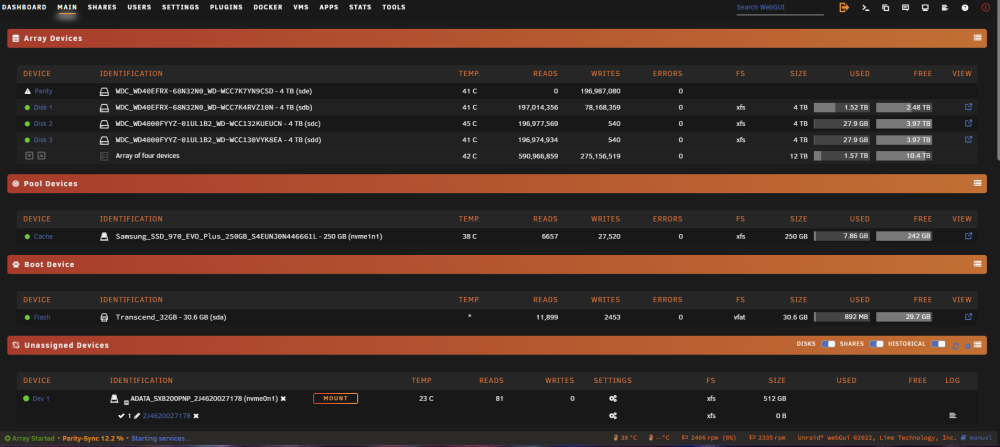Image resolution: width=1000 pixels, height=447 pixels.
Task: Open the feedback speech-bubble icon
Action: click(905, 8)
